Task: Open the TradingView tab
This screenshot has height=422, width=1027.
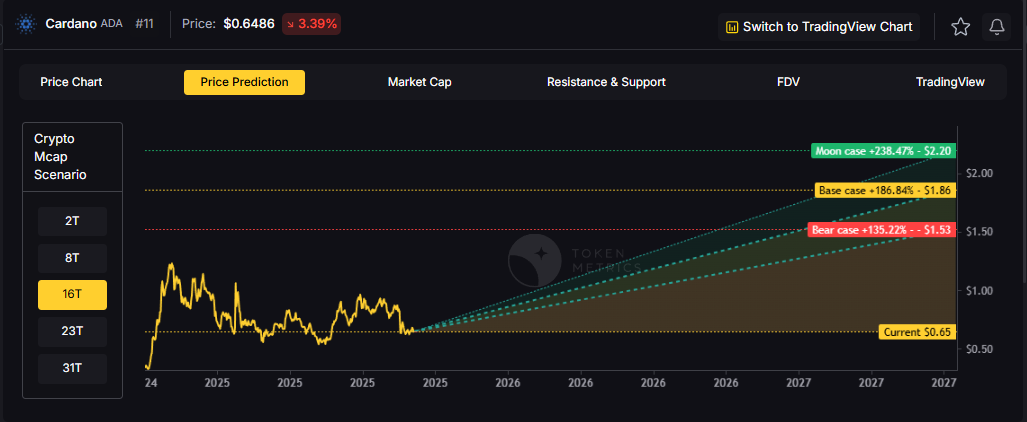Action: tap(950, 82)
